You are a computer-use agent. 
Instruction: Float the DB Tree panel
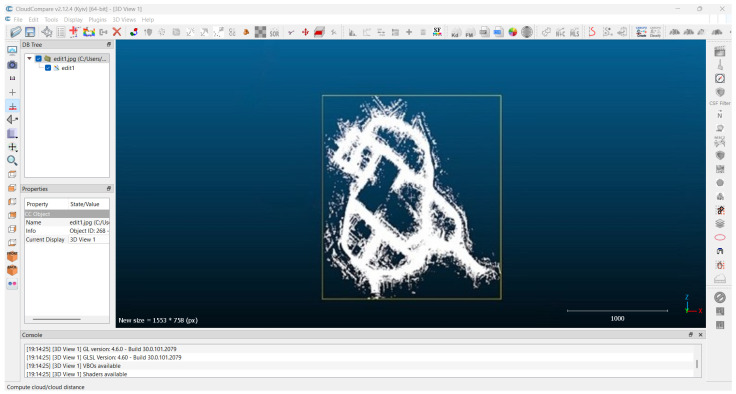point(109,44)
